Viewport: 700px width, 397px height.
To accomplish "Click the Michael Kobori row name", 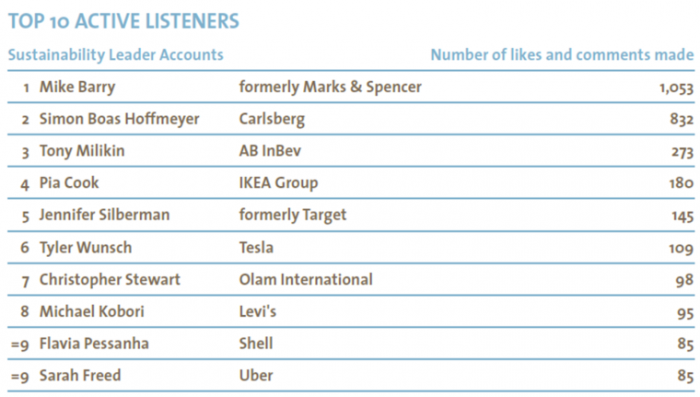I will 92,311.
